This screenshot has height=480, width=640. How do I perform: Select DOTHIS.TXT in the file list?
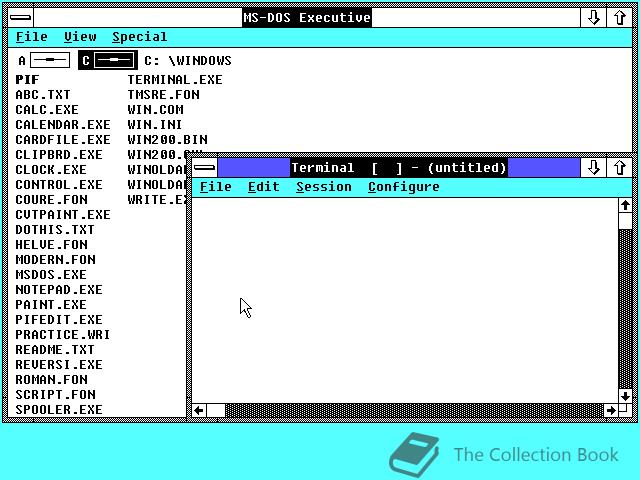pyautogui.click(x=55, y=229)
